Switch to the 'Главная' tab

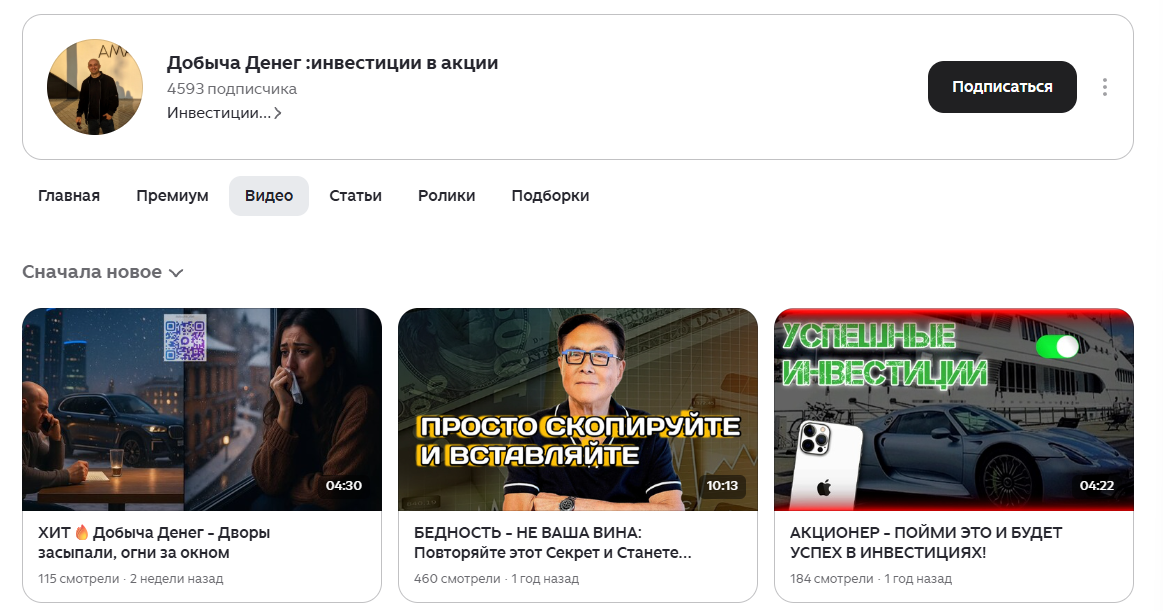[69, 196]
